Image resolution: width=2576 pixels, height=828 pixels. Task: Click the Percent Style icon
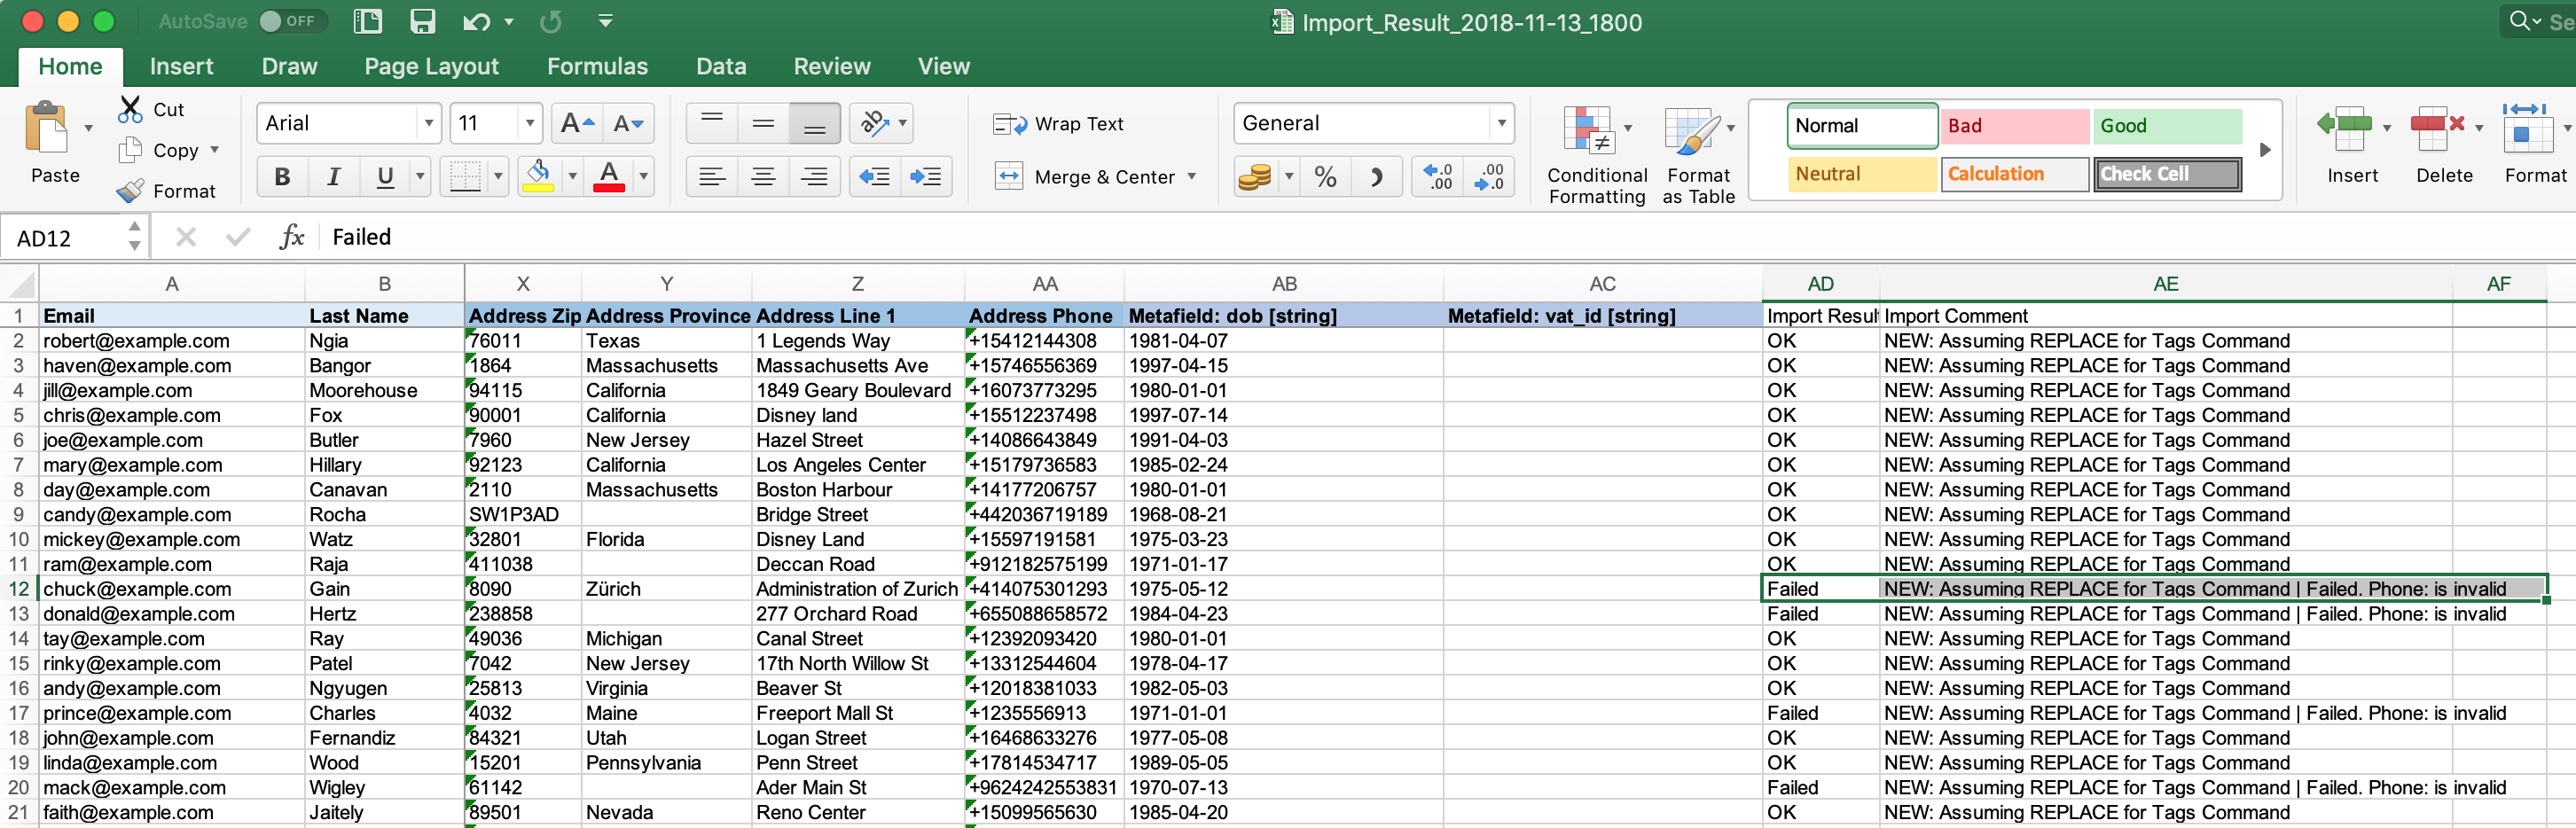[1325, 177]
